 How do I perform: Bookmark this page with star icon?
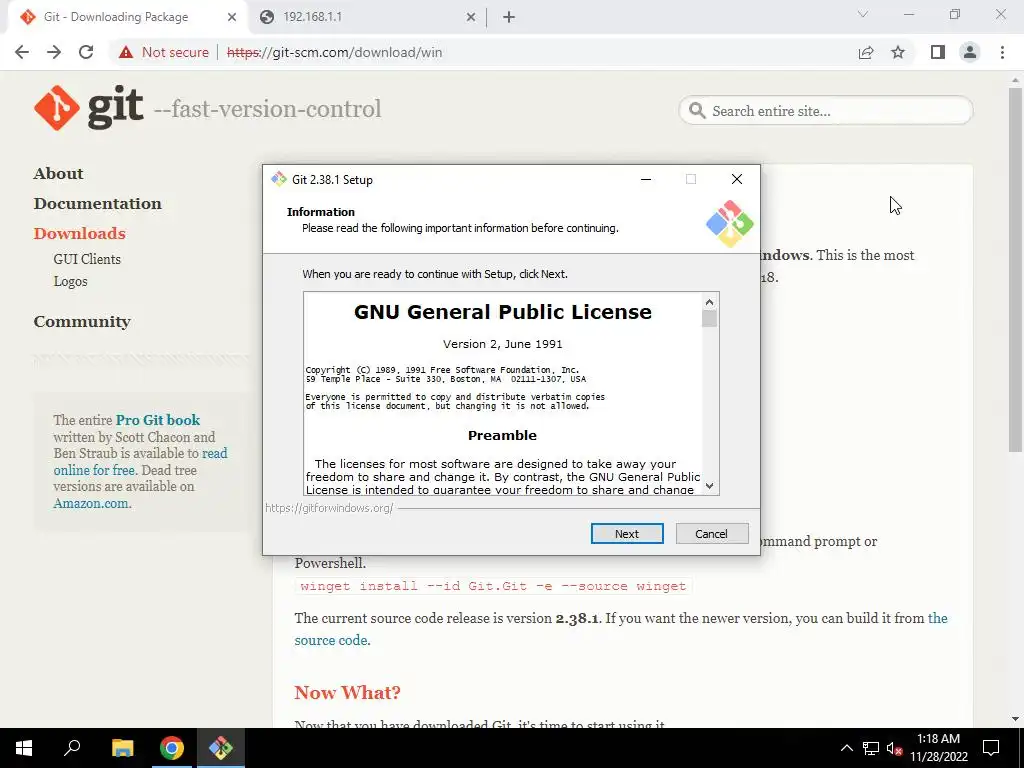(x=898, y=52)
